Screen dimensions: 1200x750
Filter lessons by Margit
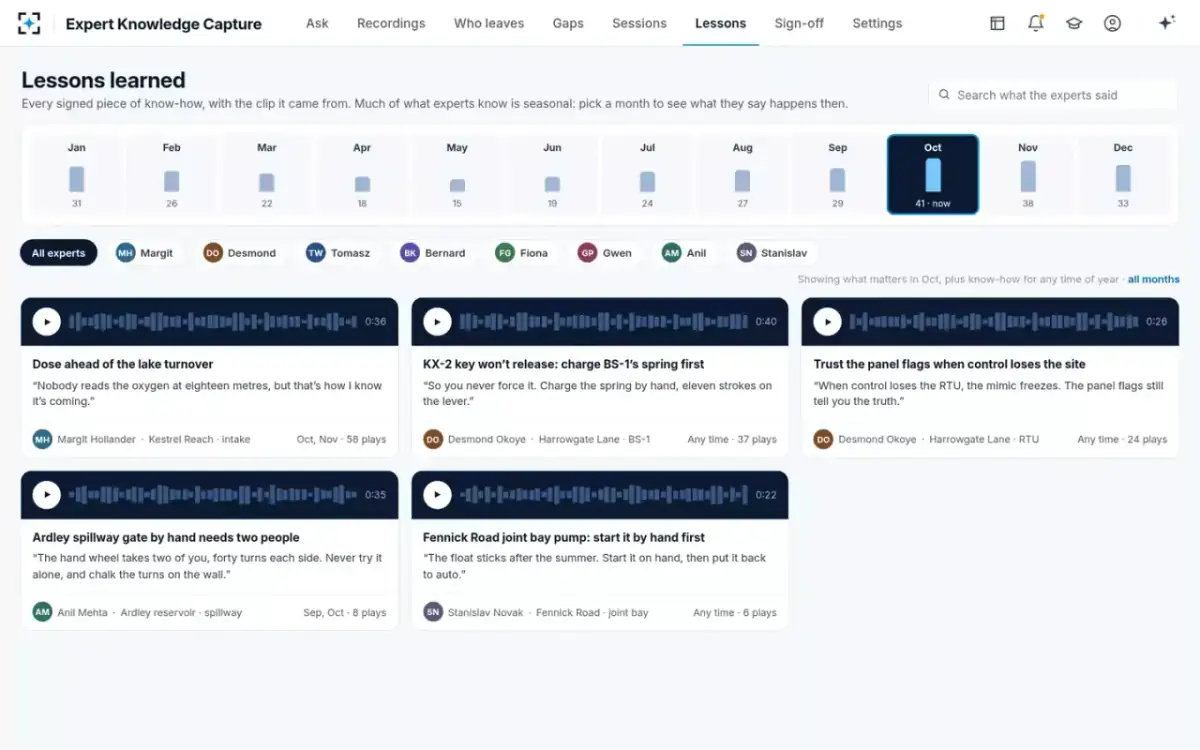[145, 253]
